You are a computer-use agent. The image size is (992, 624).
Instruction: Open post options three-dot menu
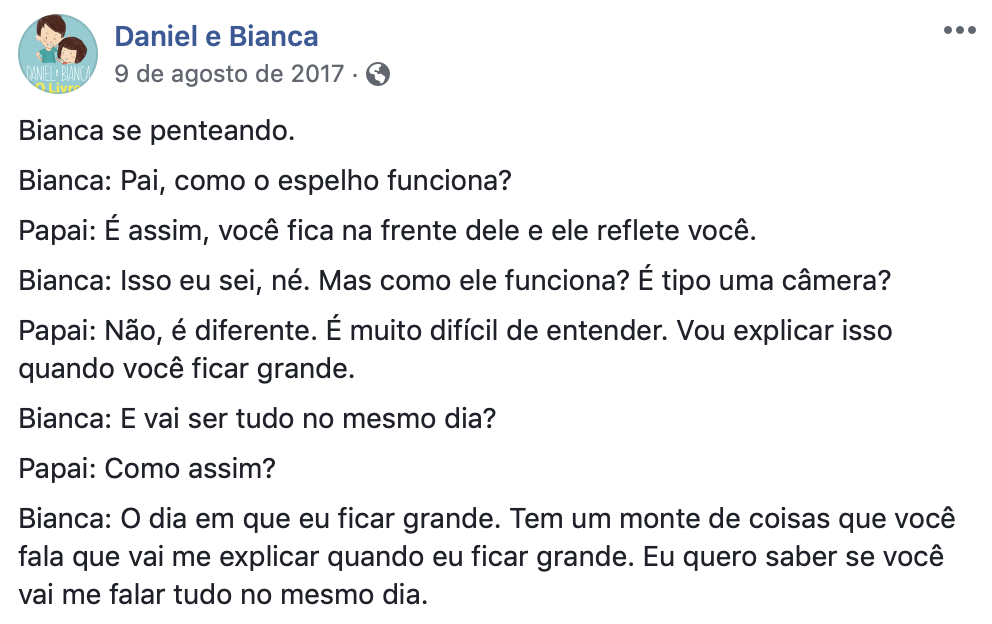[959, 30]
